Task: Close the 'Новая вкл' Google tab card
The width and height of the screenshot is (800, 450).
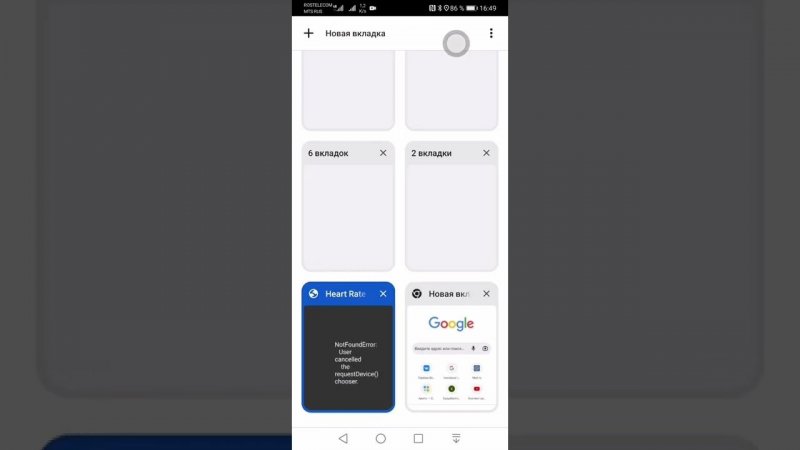Action: [x=486, y=294]
